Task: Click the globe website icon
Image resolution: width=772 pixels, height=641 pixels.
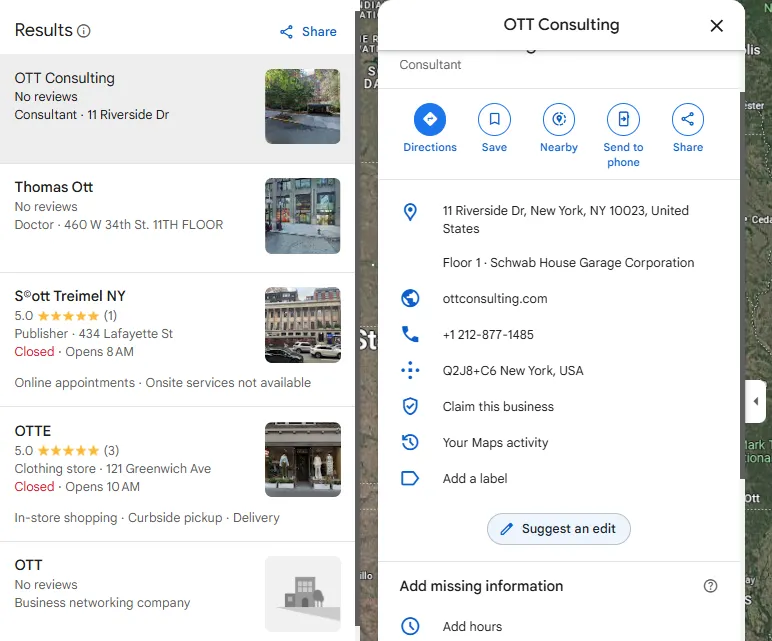Action: (x=410, y=298)
